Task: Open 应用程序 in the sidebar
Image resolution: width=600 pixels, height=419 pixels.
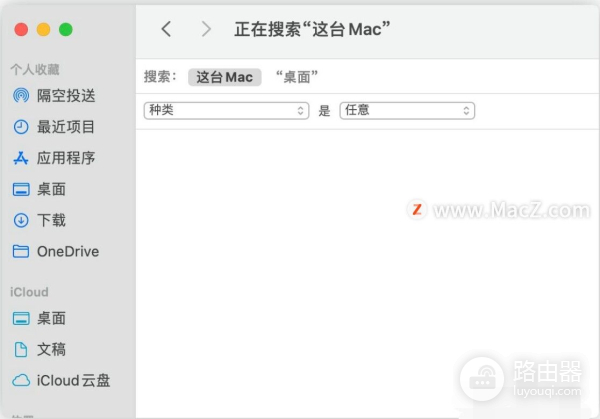Action: [x=66, y=158]
